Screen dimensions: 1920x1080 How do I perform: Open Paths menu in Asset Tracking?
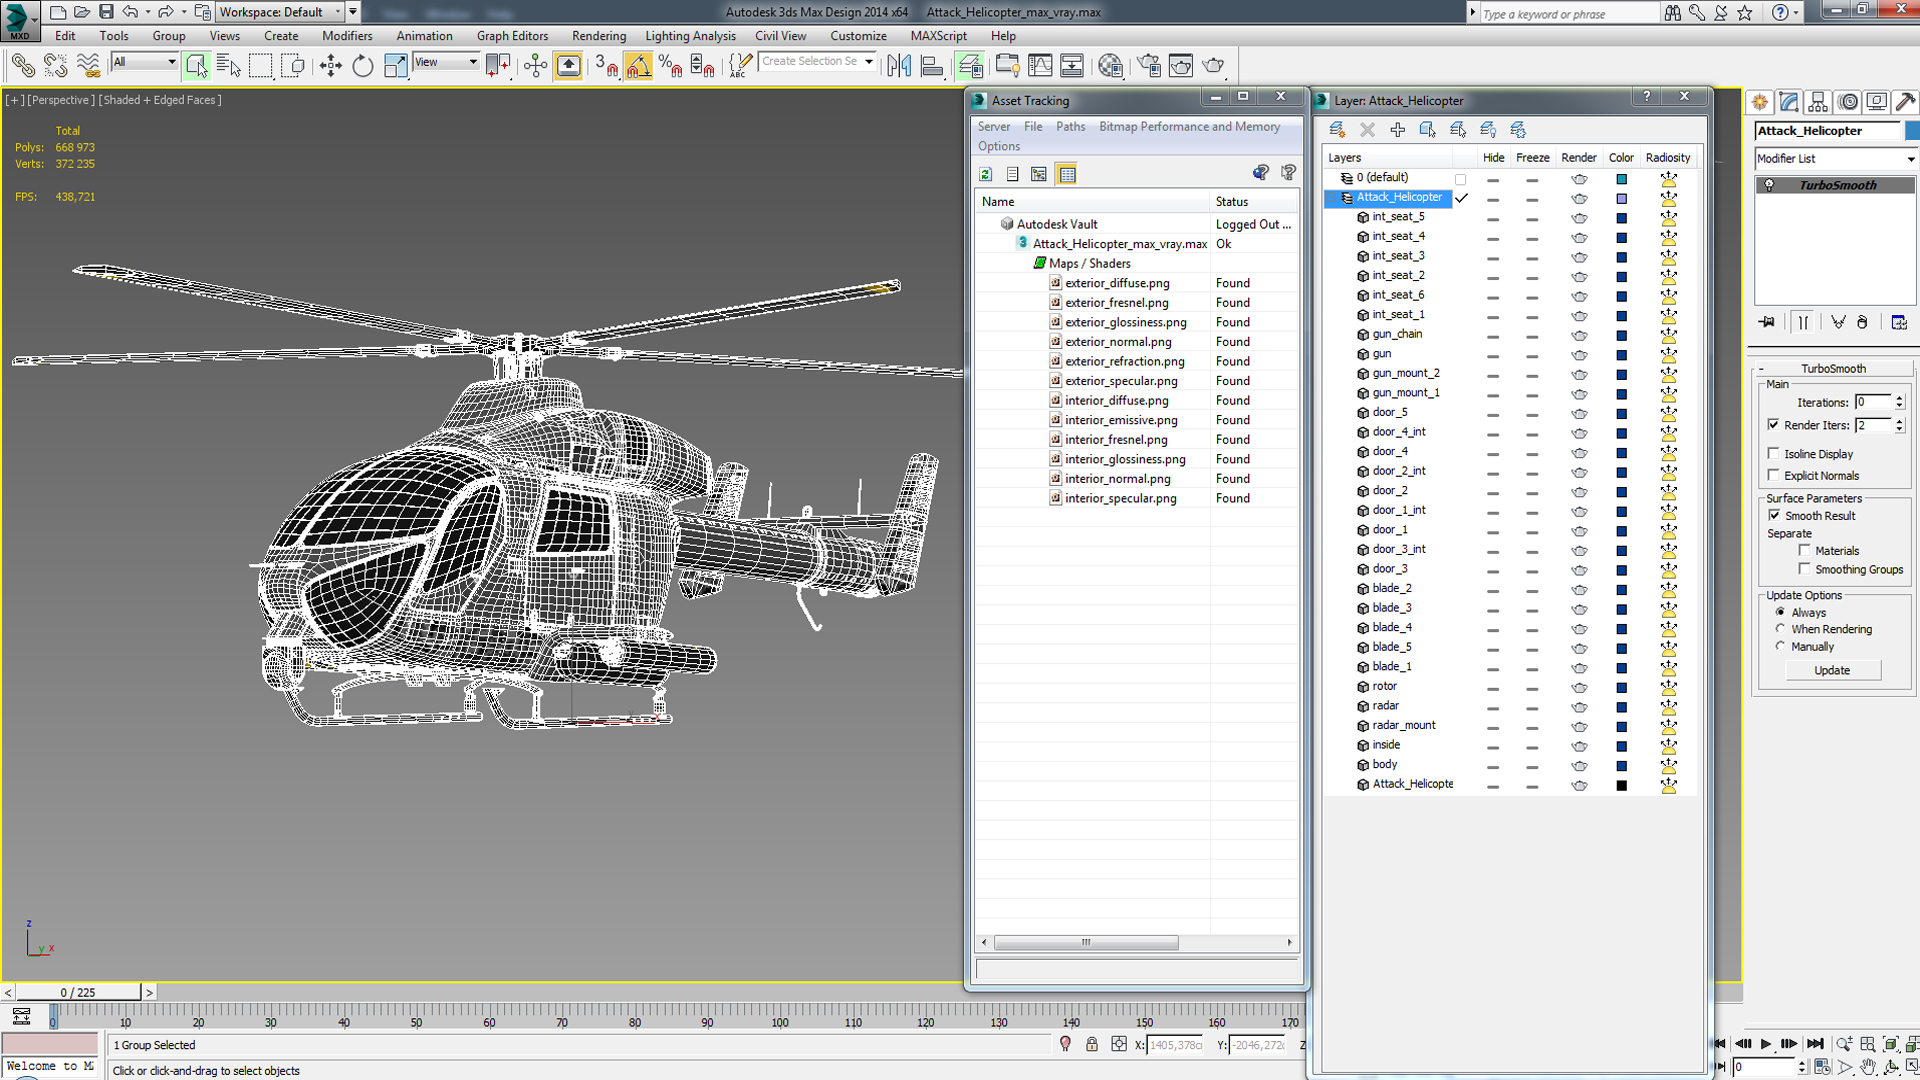click(1070, 127)
